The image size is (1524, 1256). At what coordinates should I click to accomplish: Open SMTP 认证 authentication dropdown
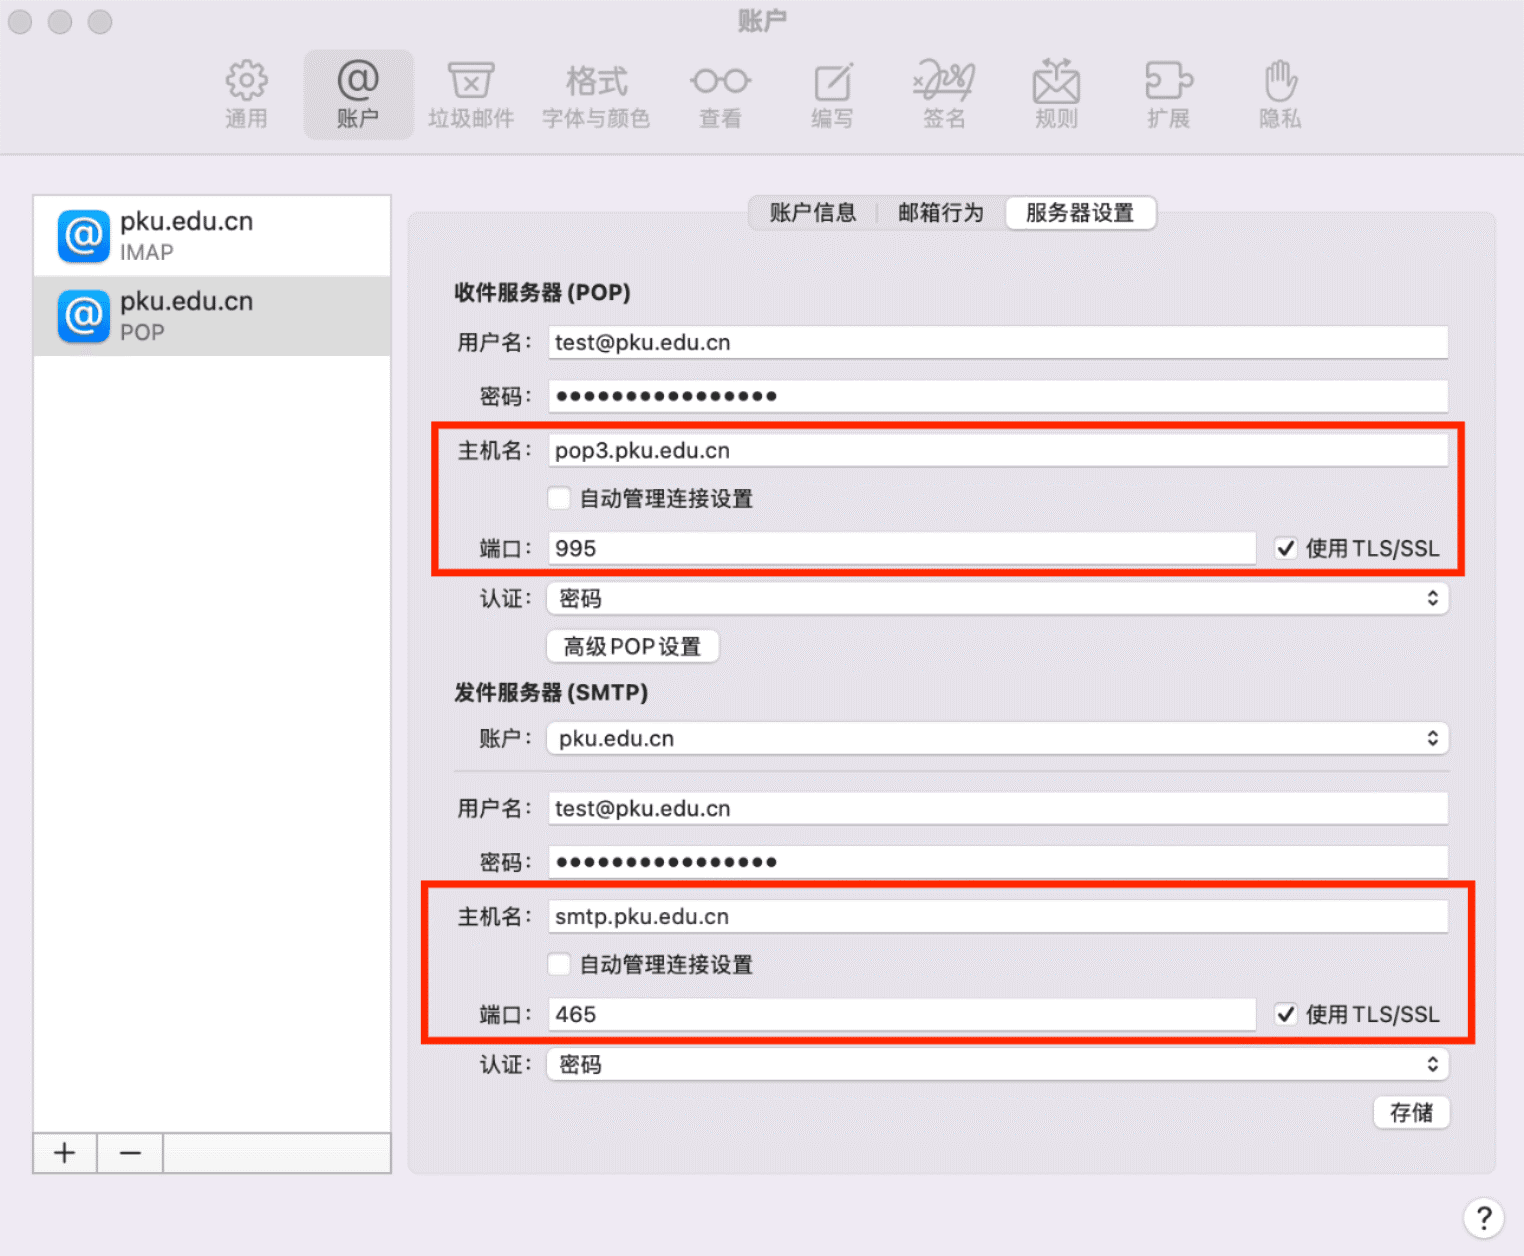[997, 1064]
